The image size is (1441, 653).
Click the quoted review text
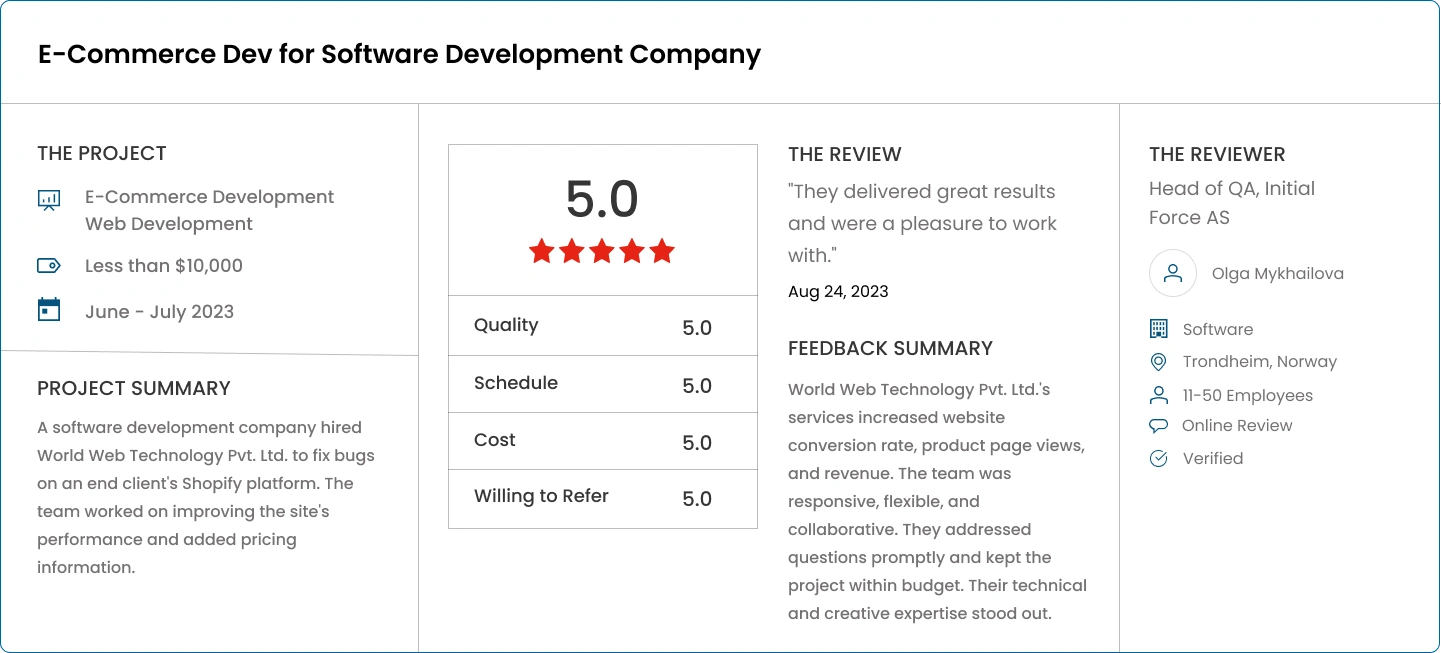[x=922, y=223]
